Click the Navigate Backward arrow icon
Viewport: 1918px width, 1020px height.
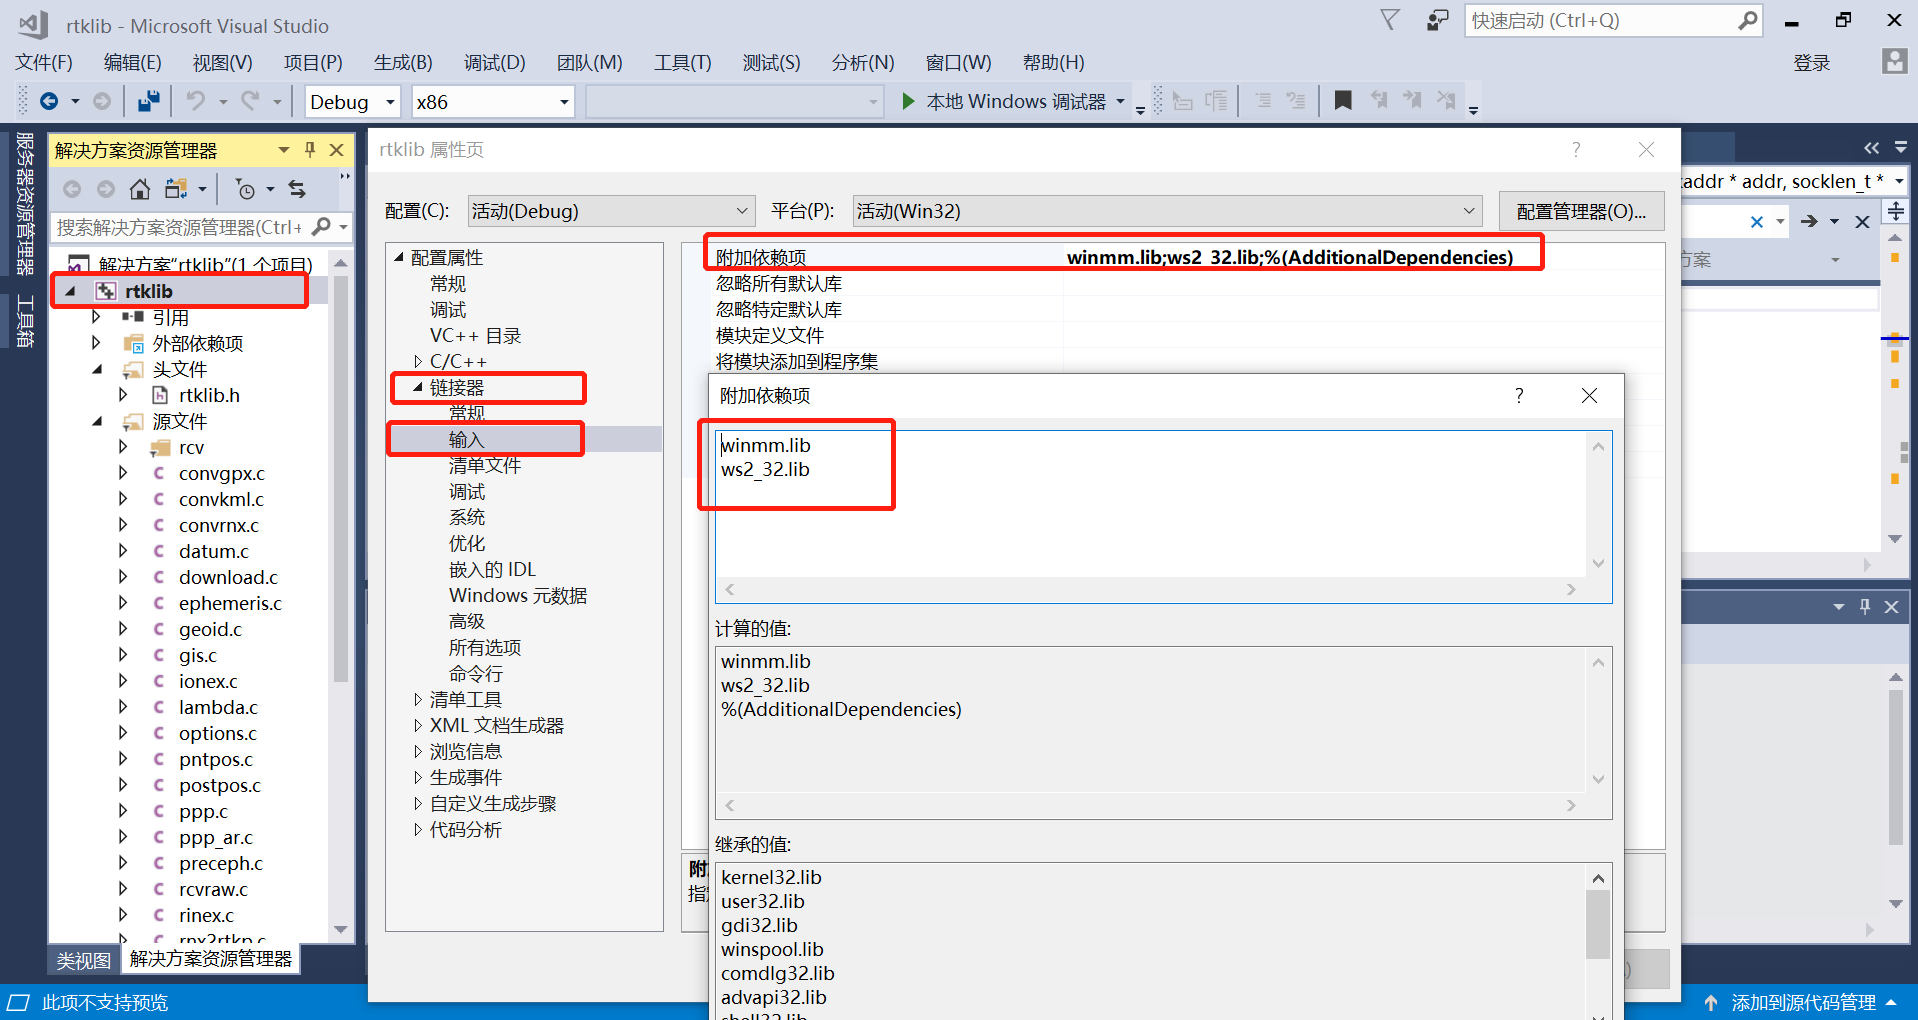[x=48, y=101]
